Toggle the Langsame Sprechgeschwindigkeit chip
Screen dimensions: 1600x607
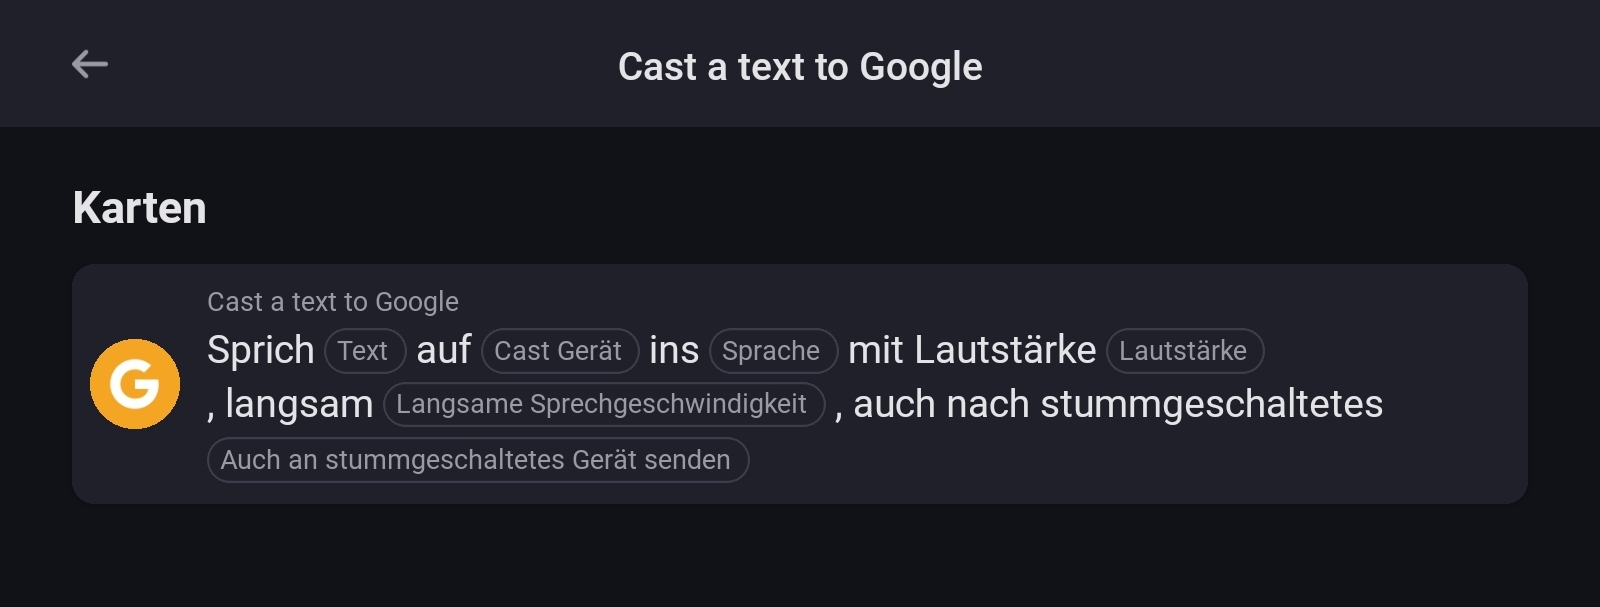pyautogui.click(x=603, y=405)
